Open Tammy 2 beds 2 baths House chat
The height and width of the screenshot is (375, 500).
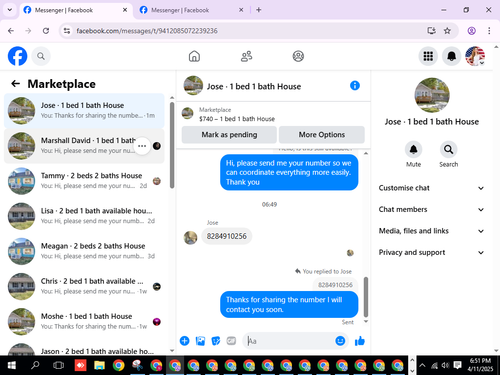tap(84, 181)
